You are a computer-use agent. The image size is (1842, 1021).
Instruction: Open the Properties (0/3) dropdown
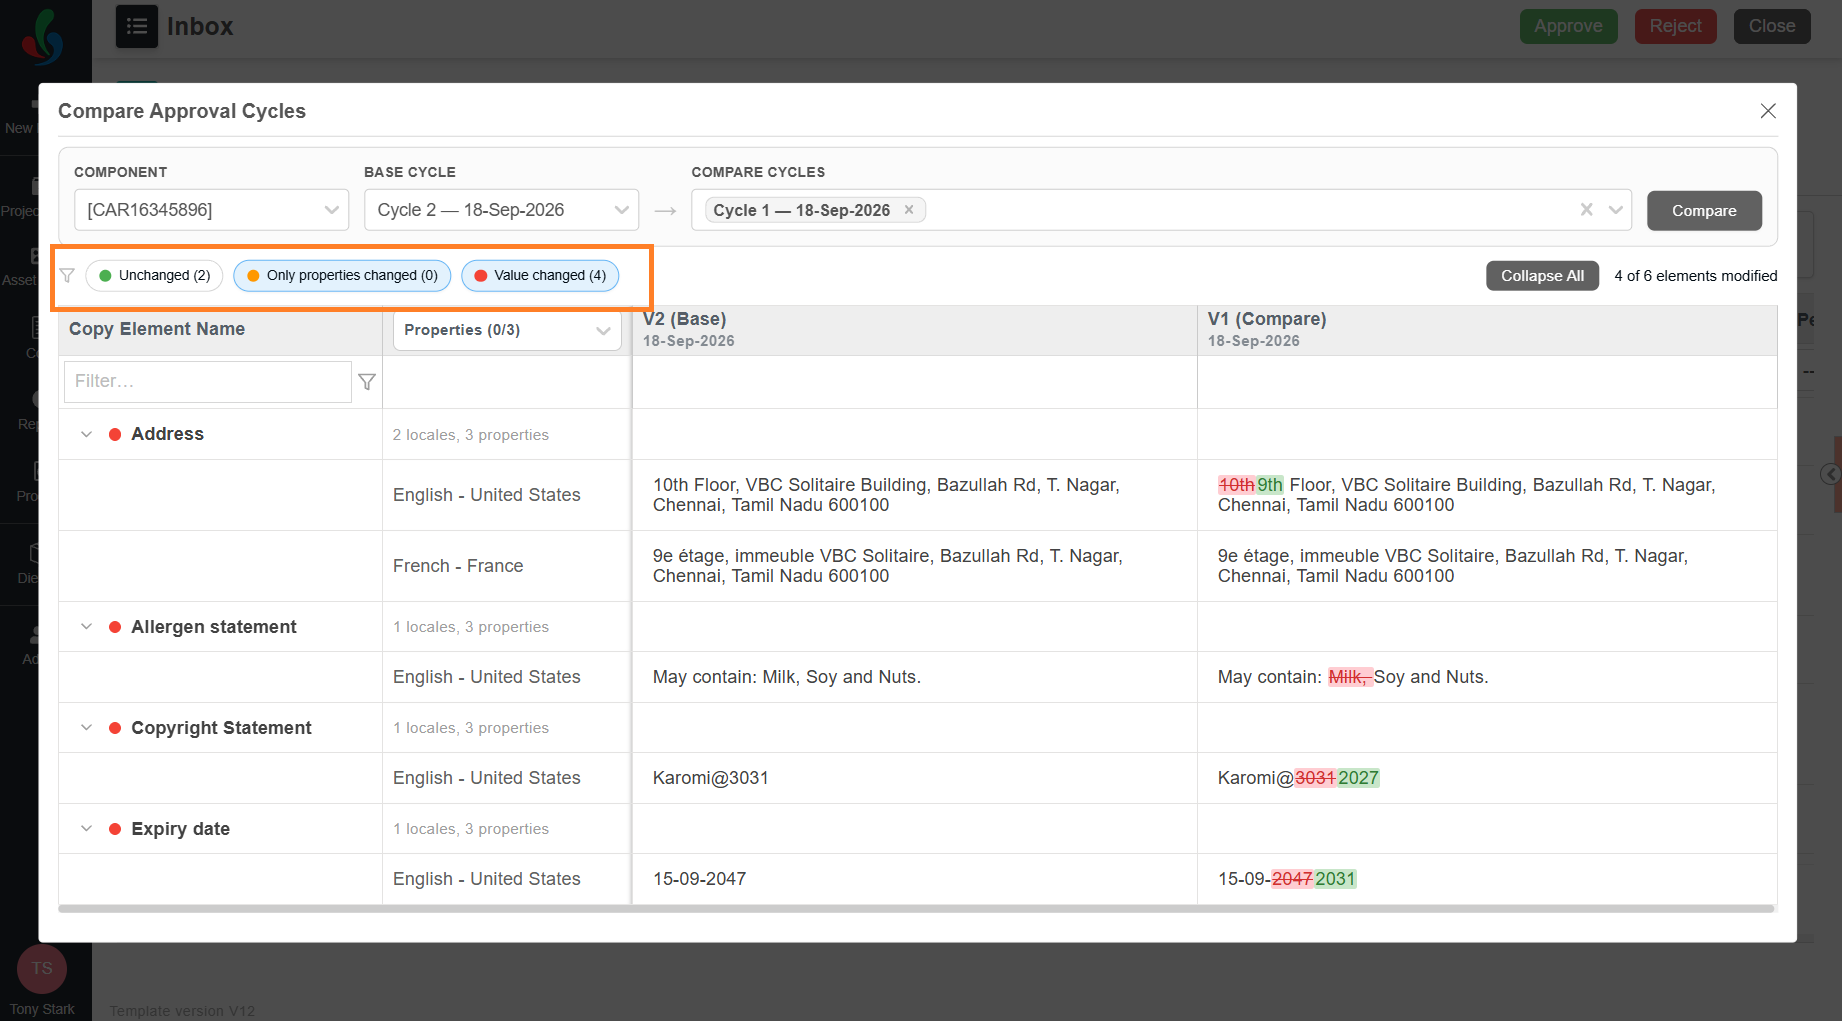tap(507, 330)
